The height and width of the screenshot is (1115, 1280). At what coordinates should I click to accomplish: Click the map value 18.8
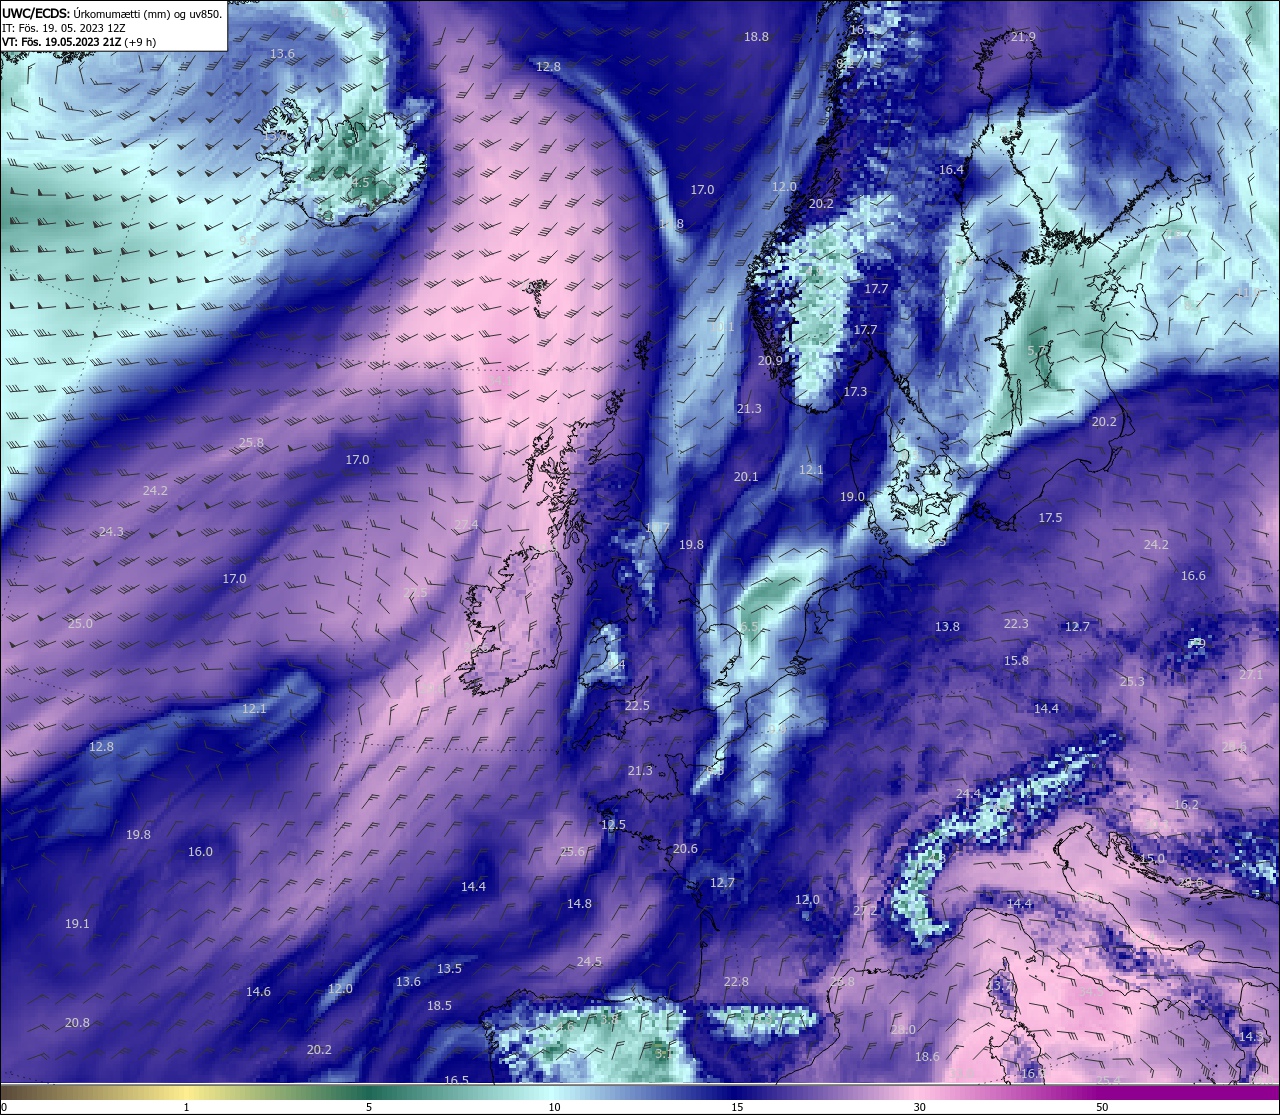(x=756, y=37)
